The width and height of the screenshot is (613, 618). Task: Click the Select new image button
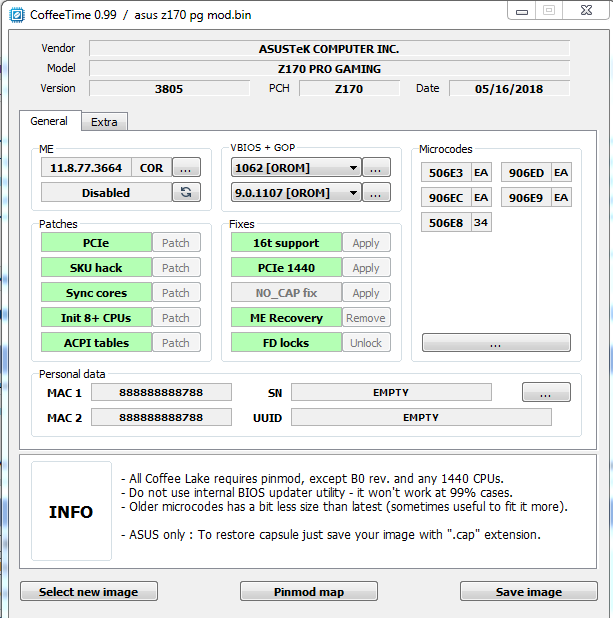point(89,591)
